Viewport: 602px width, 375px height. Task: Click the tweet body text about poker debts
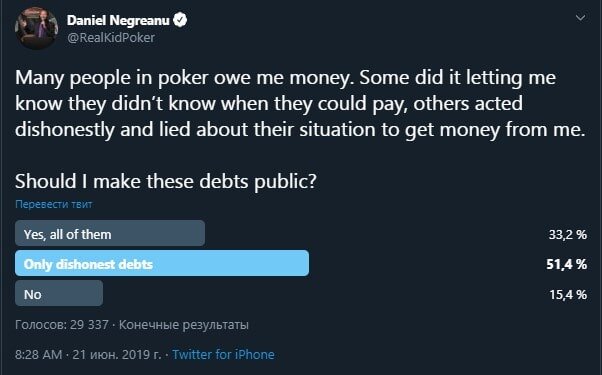click(300, 104)
